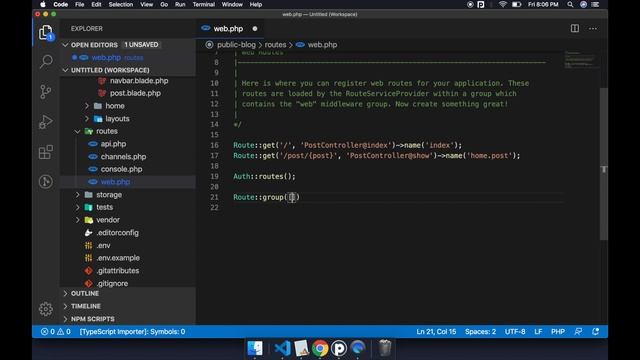The height and width of the screenshot is (360, 640).
Task: Open the Edit menu
Action: click(96, 4)
